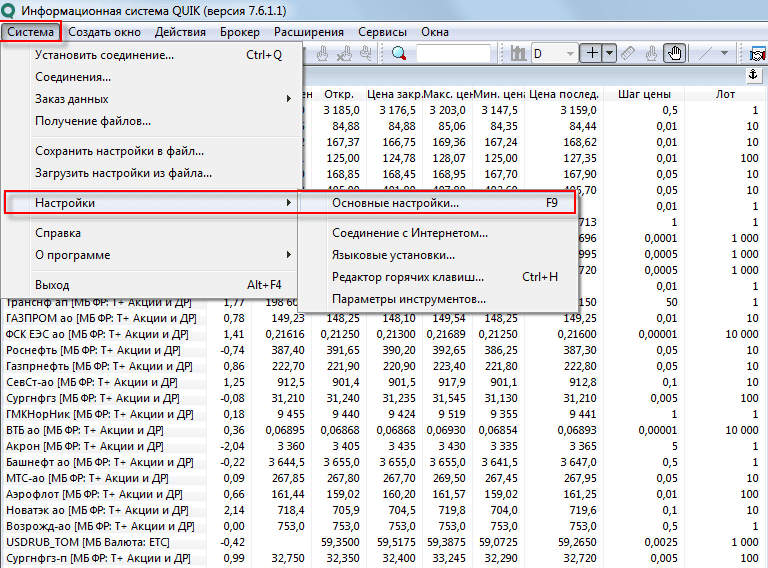Select the Аэрофлот row name
This screenshot has height=568, width=768.
94,495
